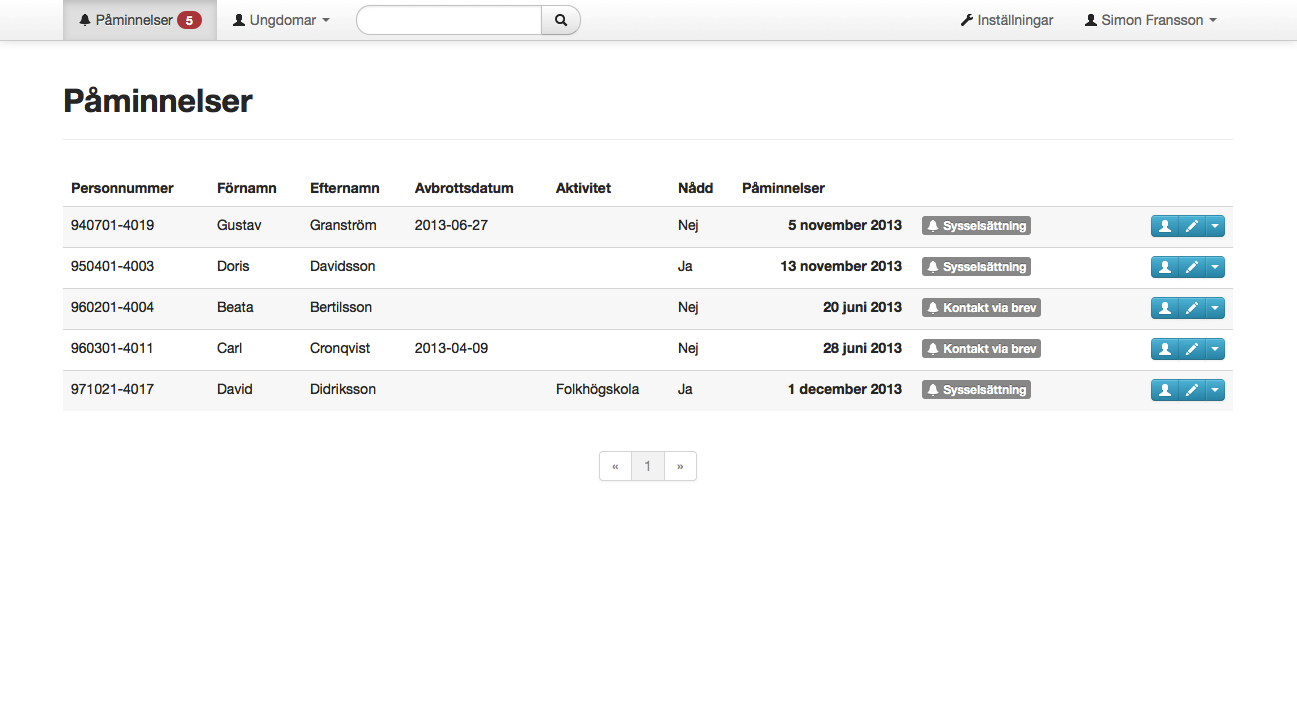Open the Påminnelser navigation tab
The image size is (1297, 725).
pyautogui.click(x=140, y=20)
